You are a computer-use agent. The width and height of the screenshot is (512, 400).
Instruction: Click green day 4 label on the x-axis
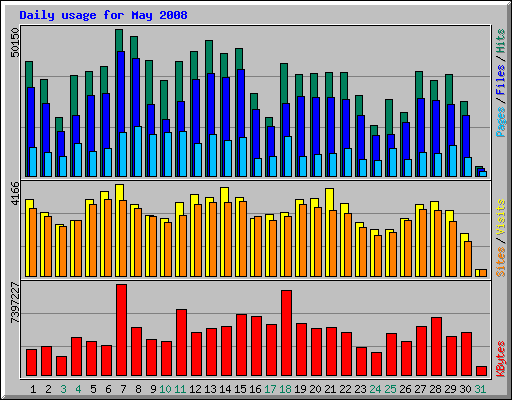coord(78,389)
